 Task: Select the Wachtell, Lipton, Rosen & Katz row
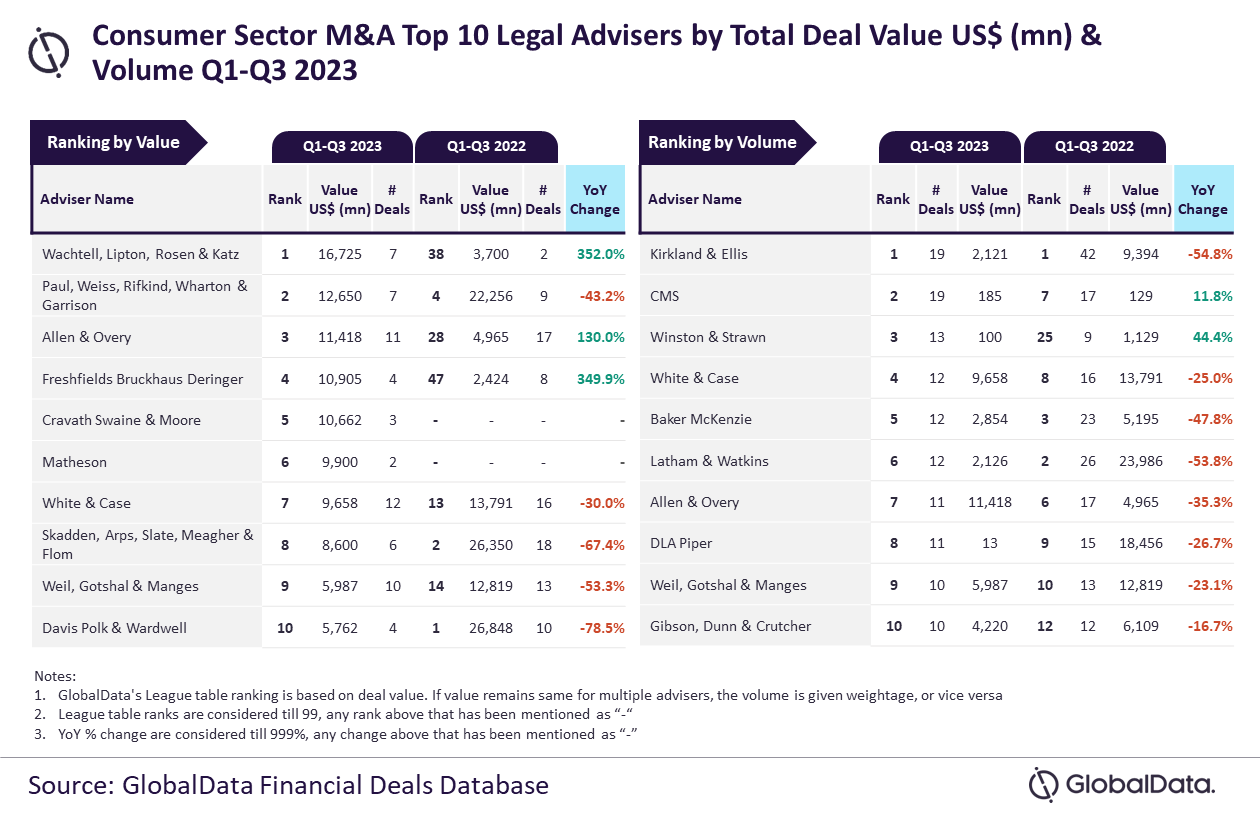click(329, 254)
